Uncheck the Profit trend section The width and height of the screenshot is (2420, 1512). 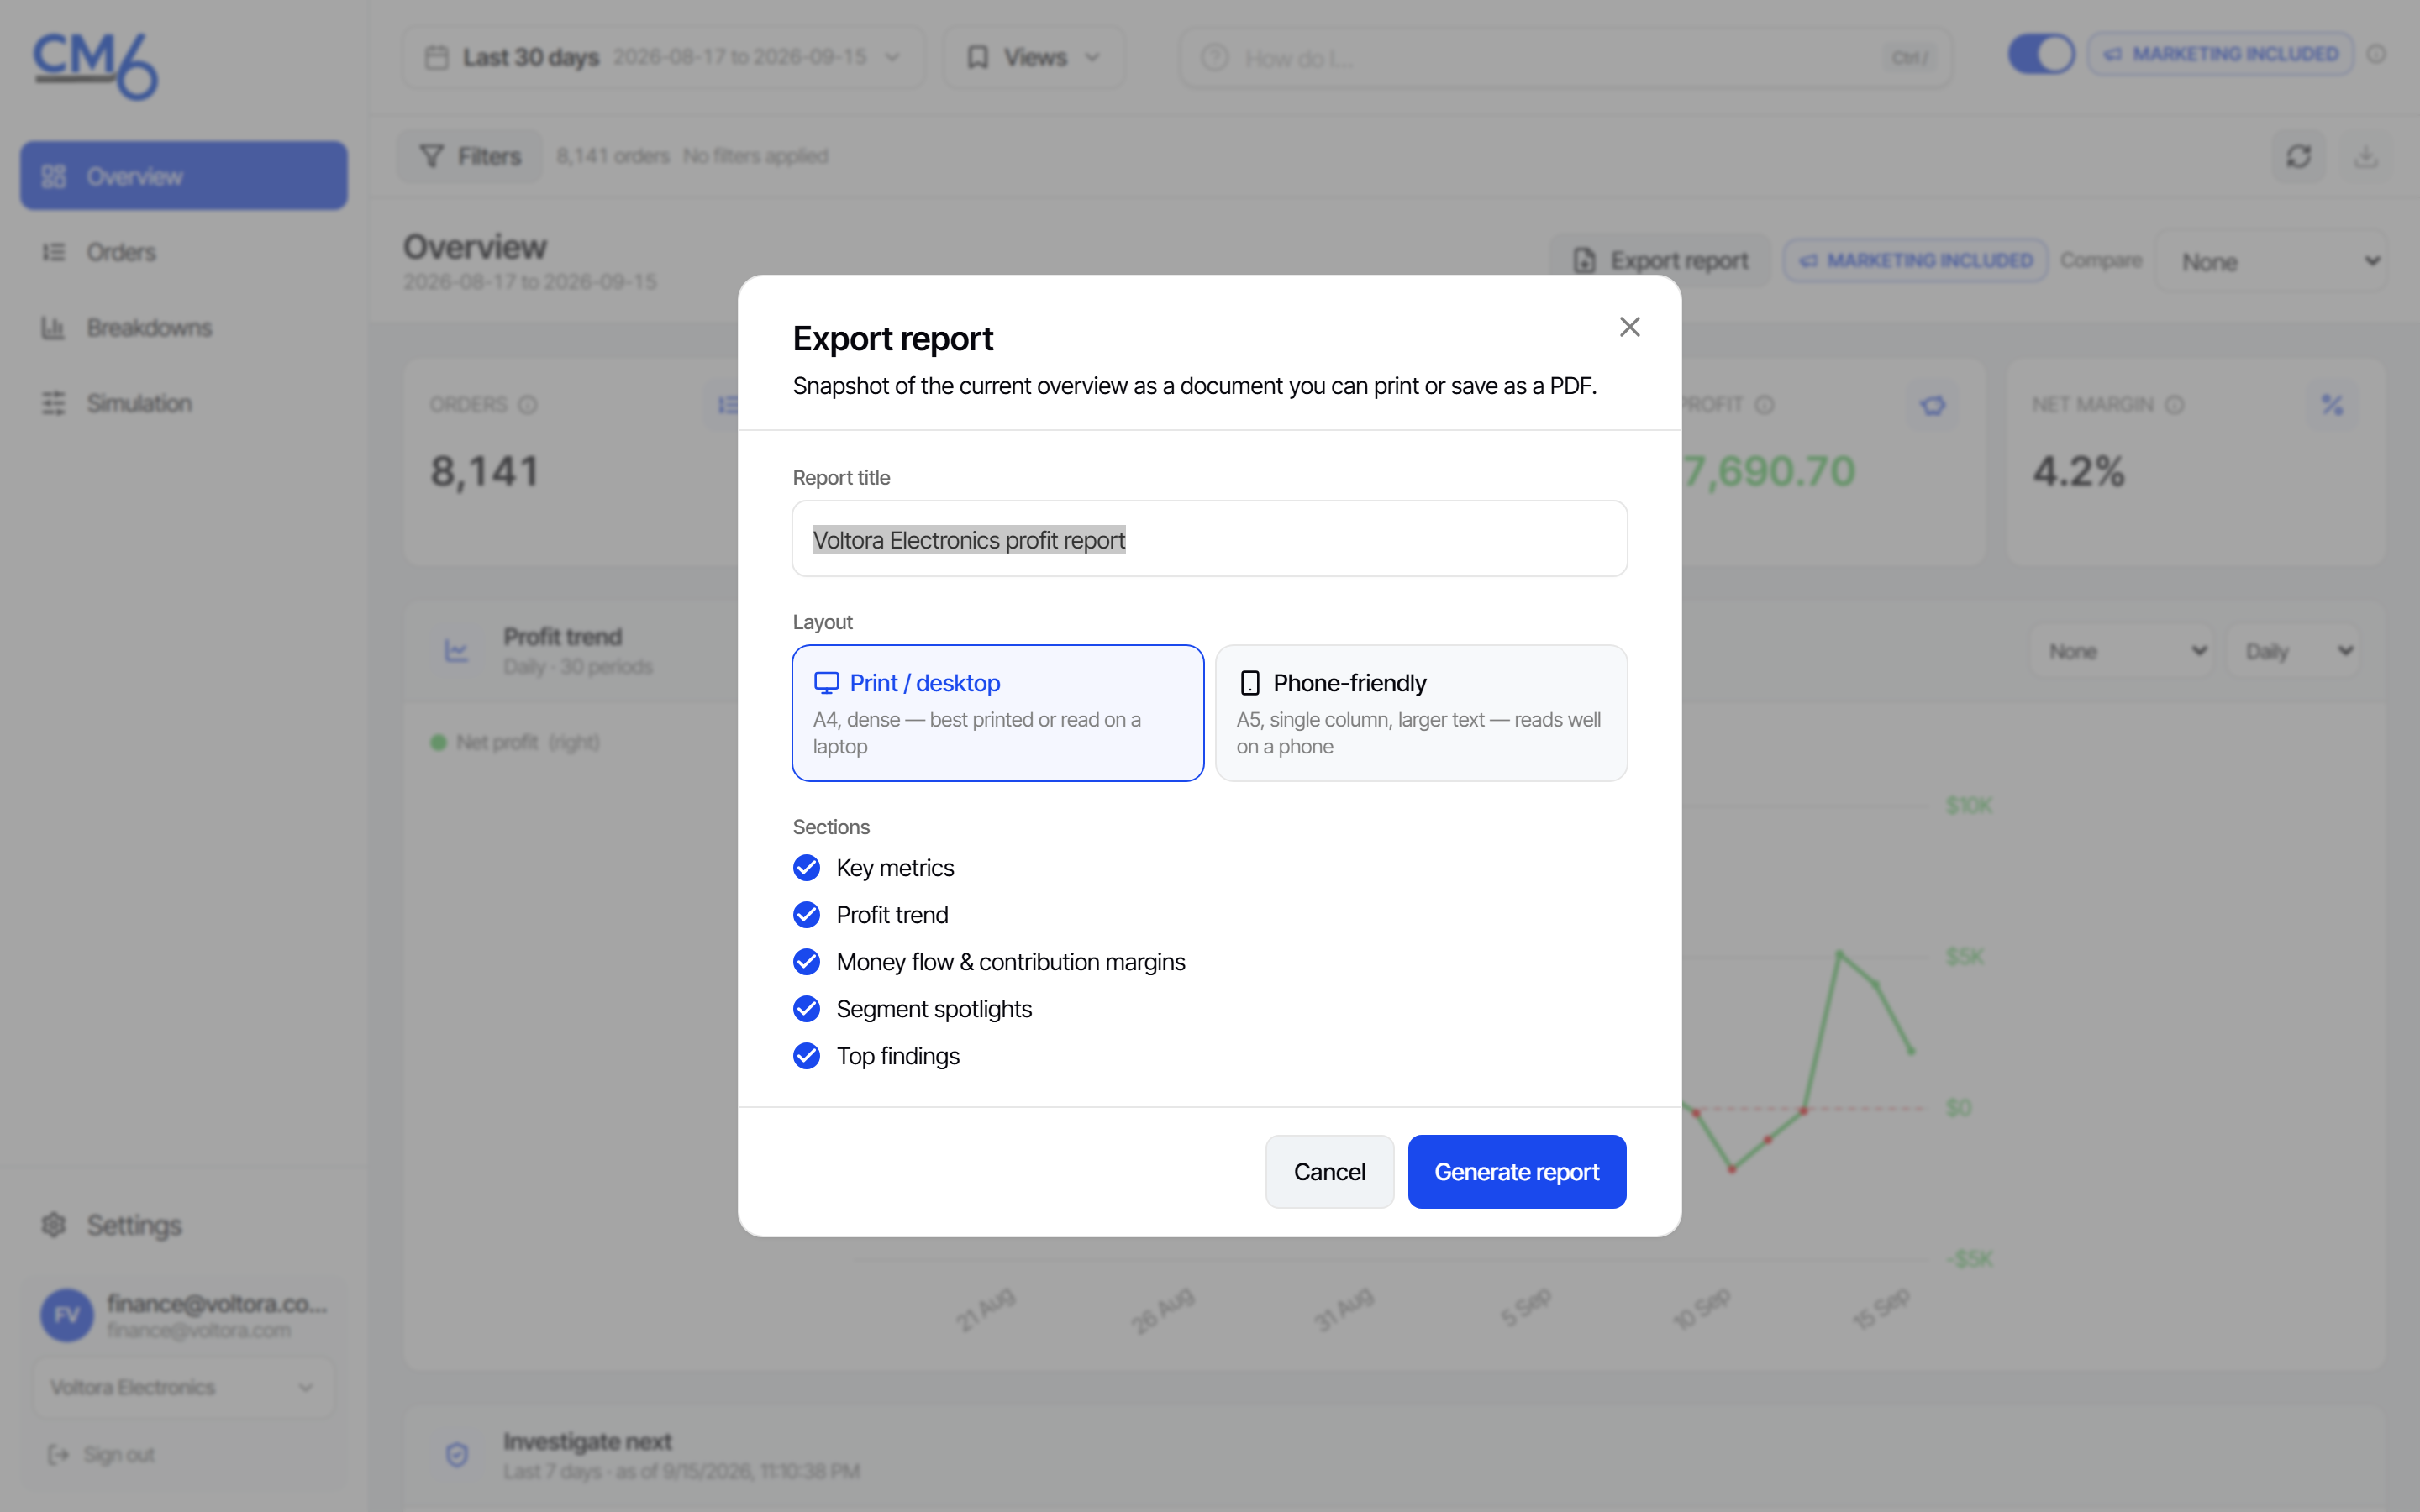click(807, 915)
